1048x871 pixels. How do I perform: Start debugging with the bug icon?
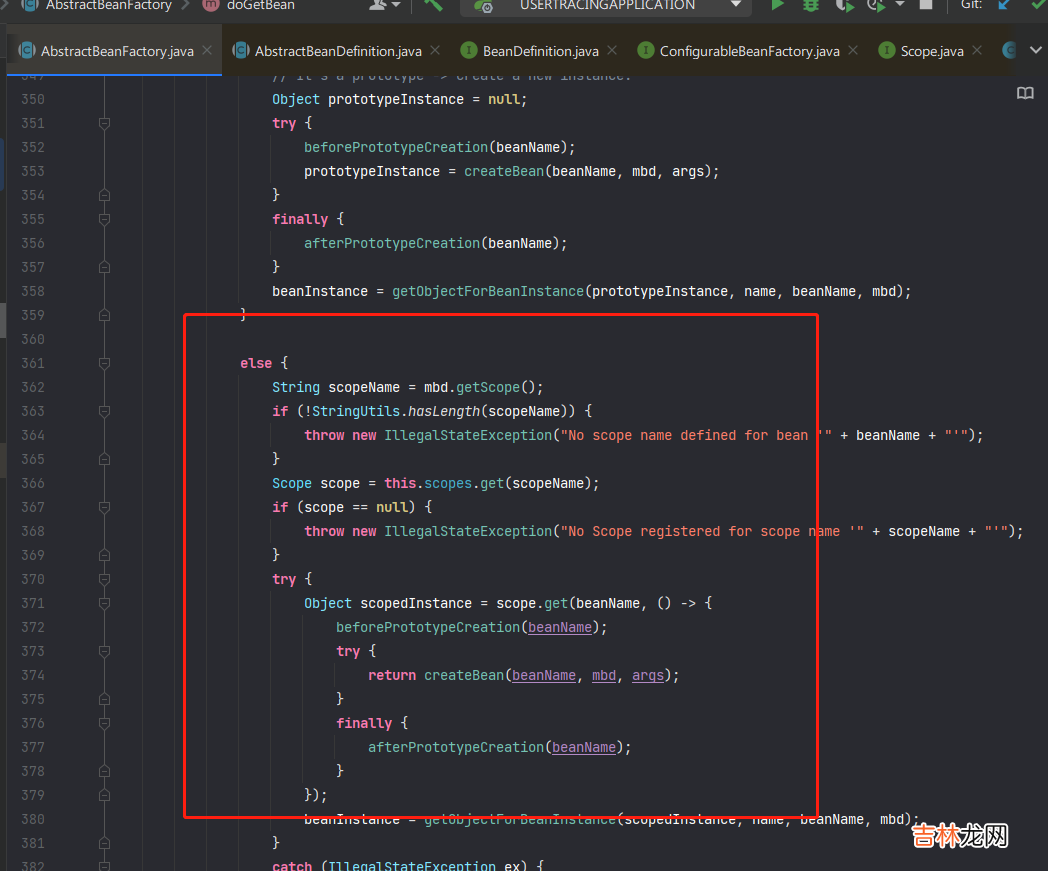[810, 5]
